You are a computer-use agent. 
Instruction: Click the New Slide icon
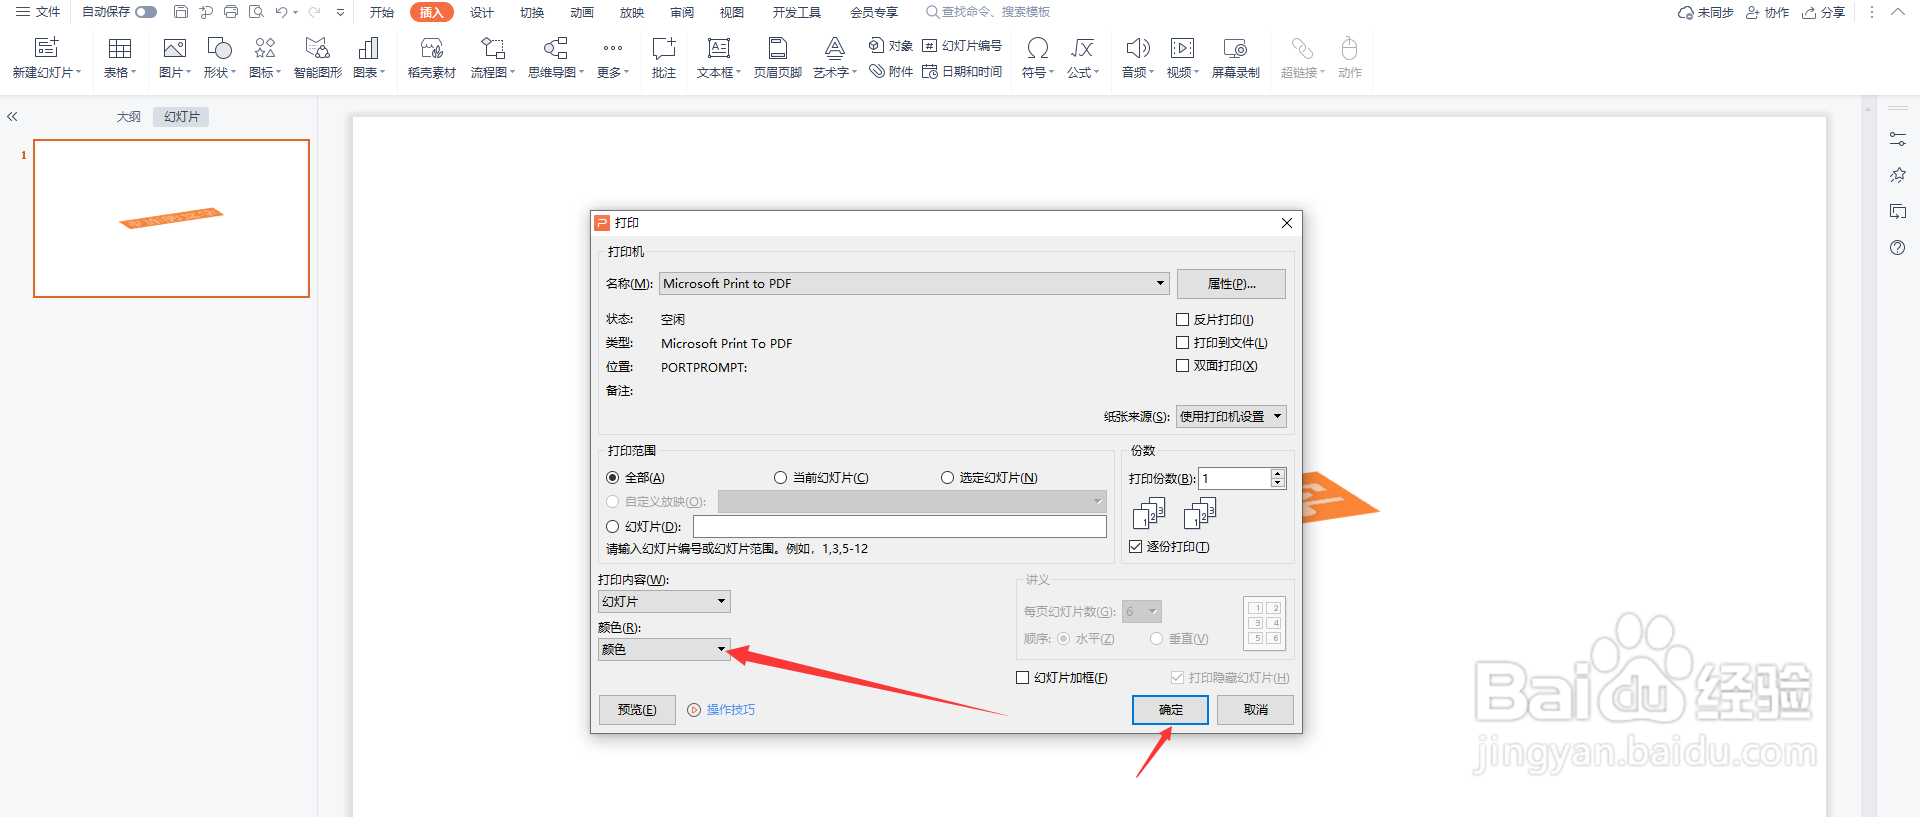[x=46, y=48]
